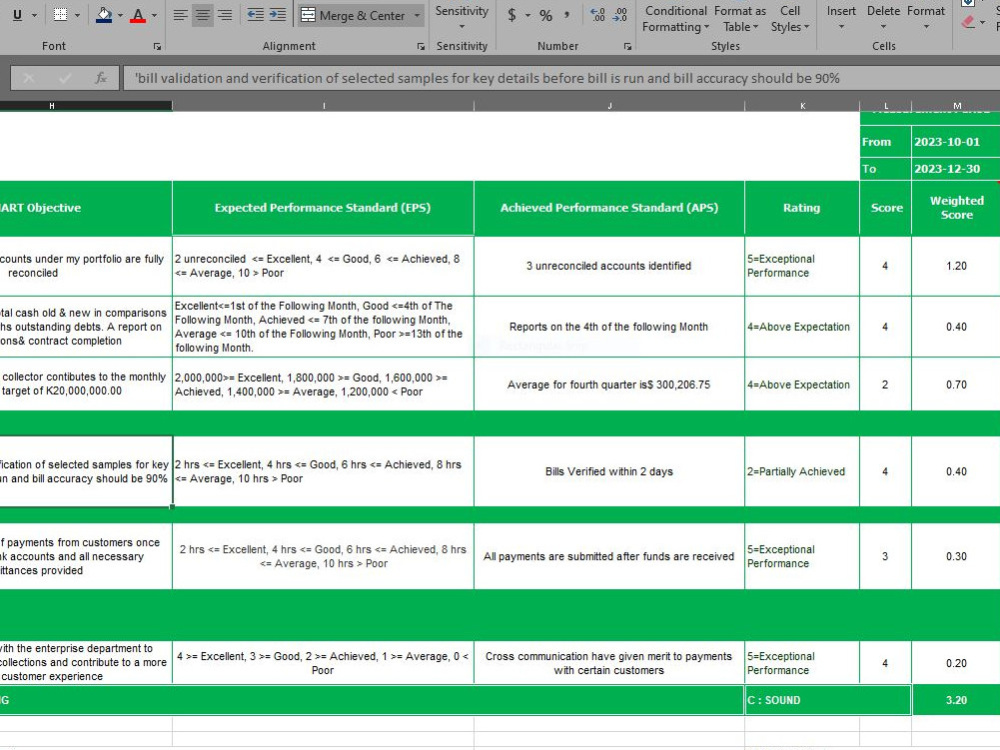Open Number format dialog launcher
The width and height of the screenshot is (1000, 750).
(x=628, y=46)
